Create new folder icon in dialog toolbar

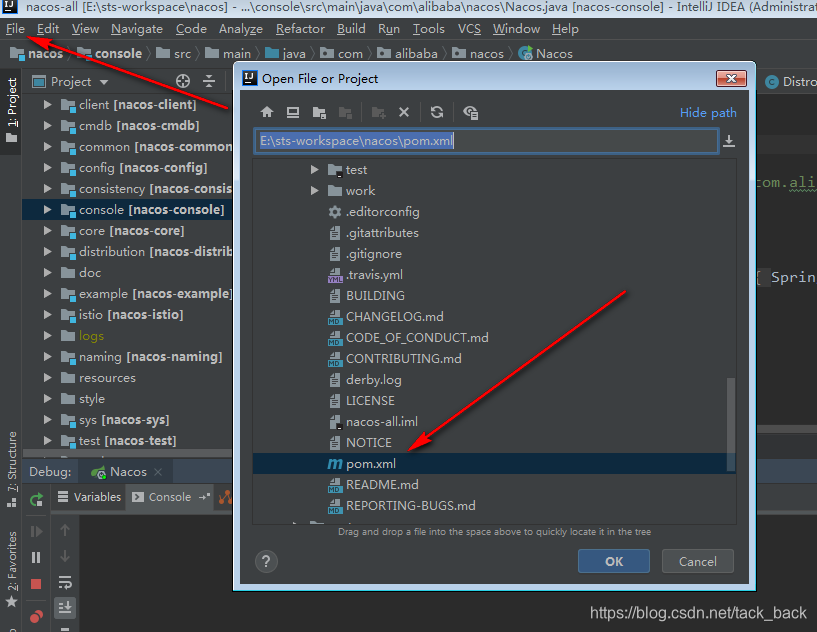coord(378,112)
